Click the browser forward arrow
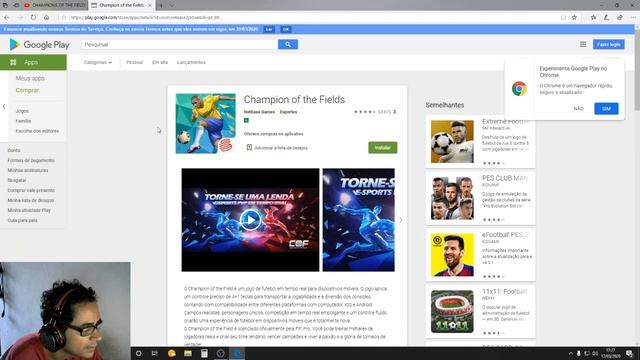The image size is (640, 360). [20, 18]
